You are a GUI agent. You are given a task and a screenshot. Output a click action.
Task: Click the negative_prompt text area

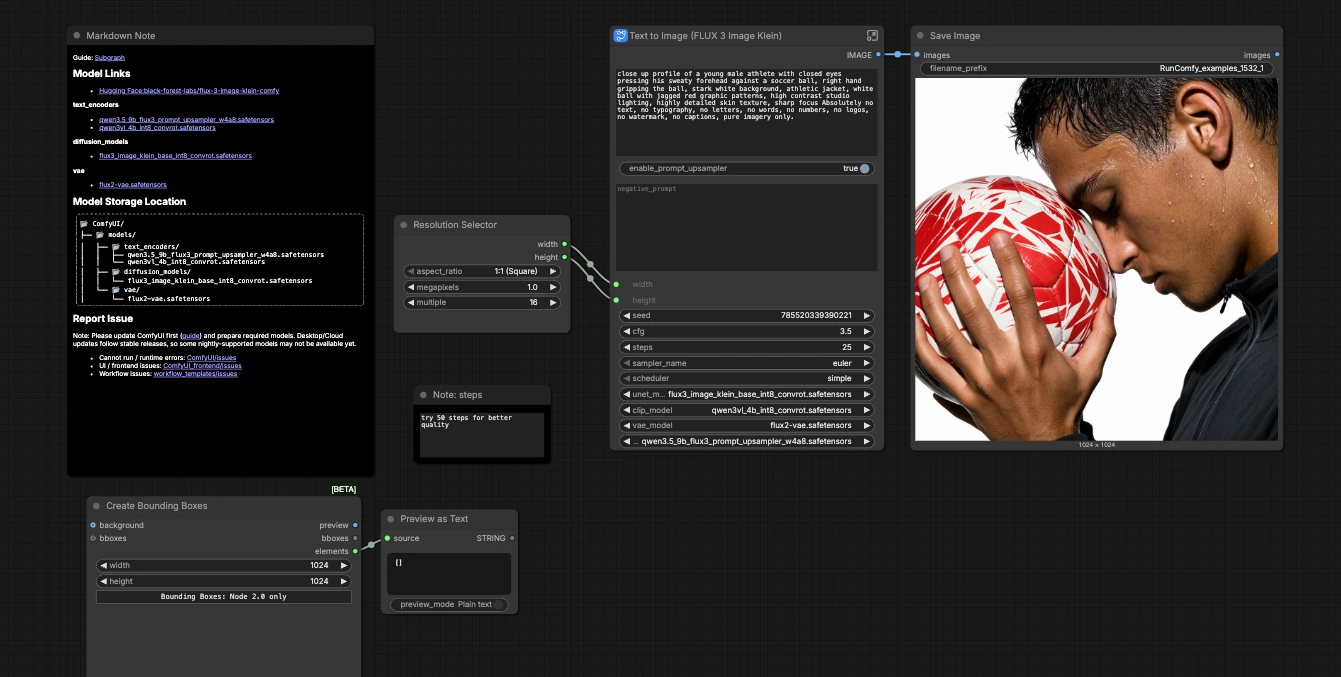[748, 227]
